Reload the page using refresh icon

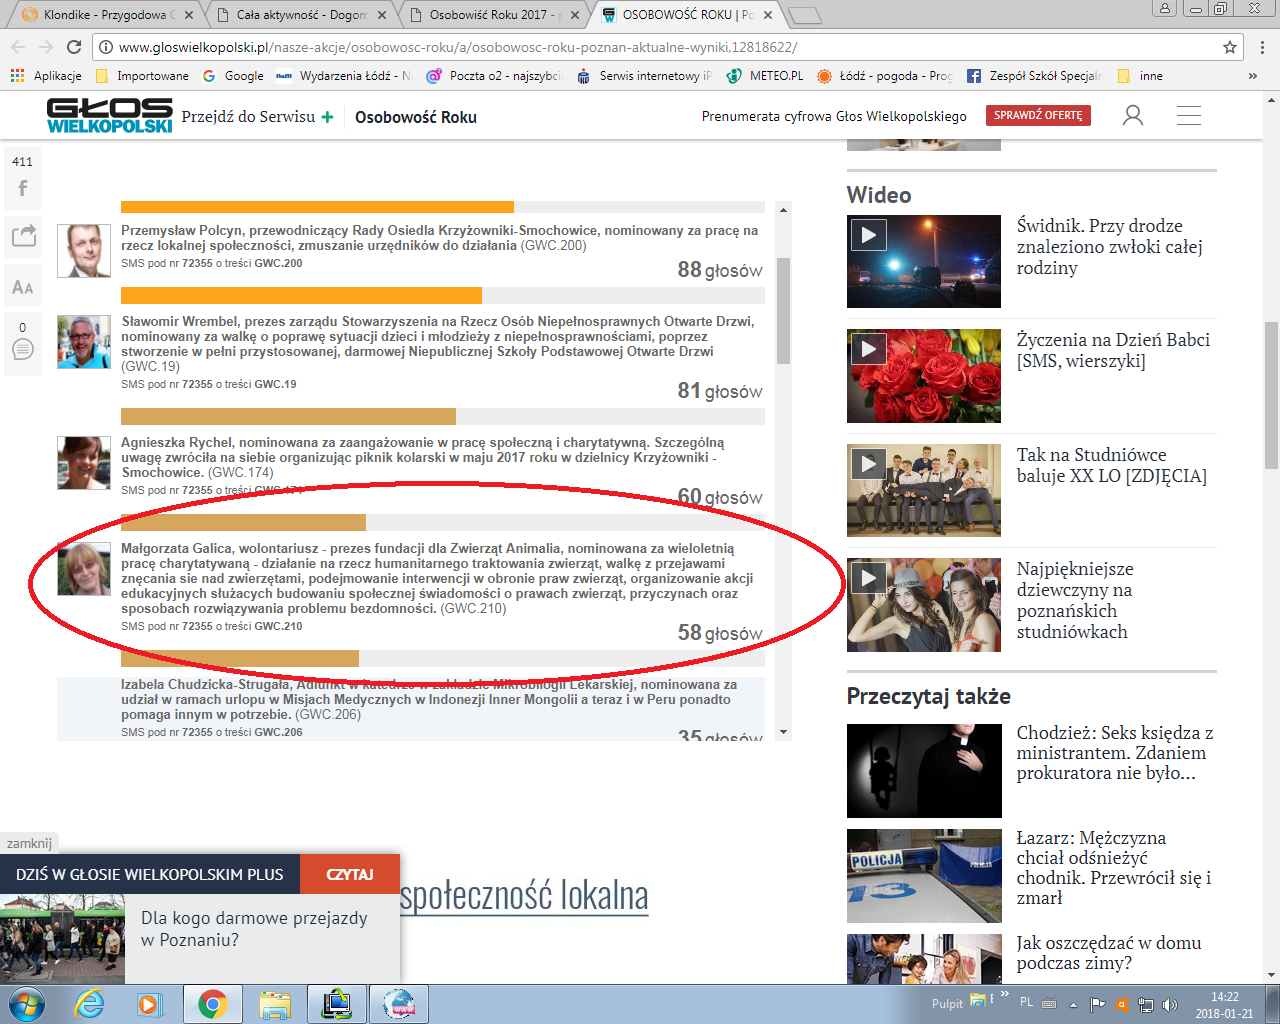pos(74,47)
